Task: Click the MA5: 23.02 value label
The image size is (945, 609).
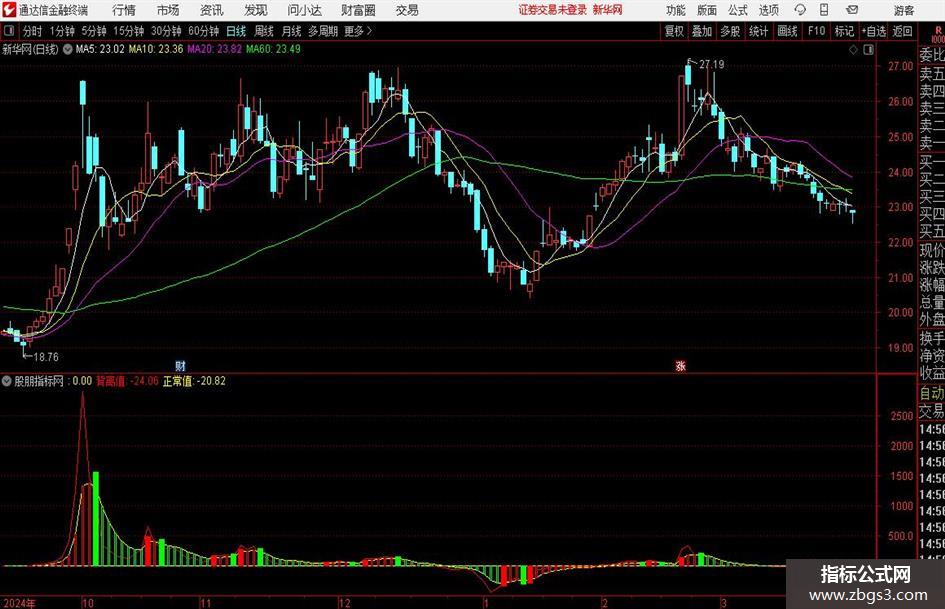Action: [100, 49]
